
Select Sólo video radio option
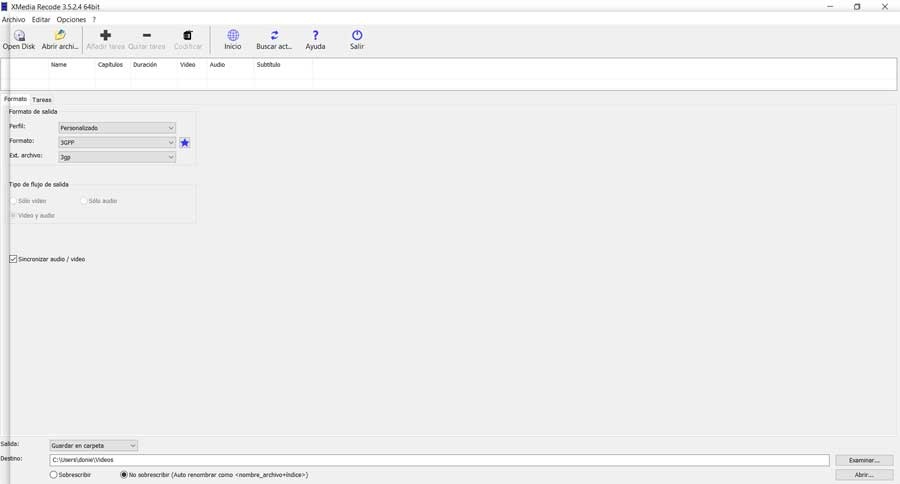pos(13,201)
